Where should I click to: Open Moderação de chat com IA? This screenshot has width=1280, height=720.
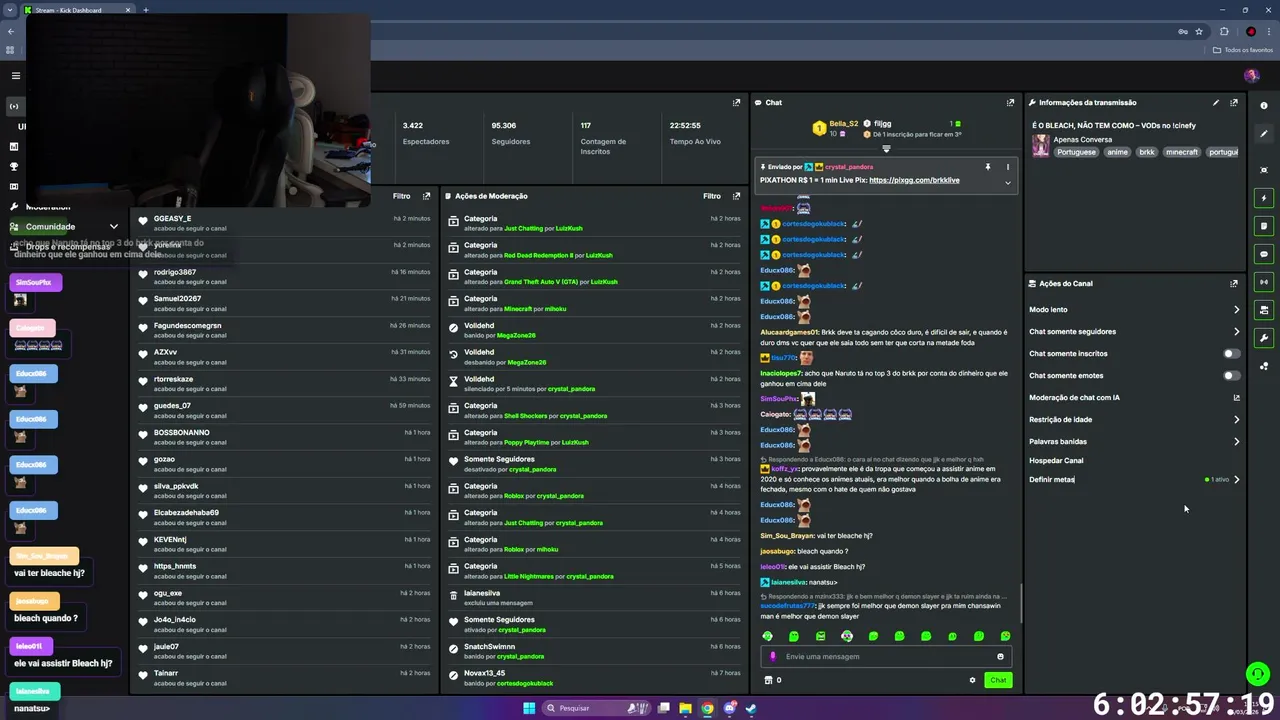(1134, 397)
